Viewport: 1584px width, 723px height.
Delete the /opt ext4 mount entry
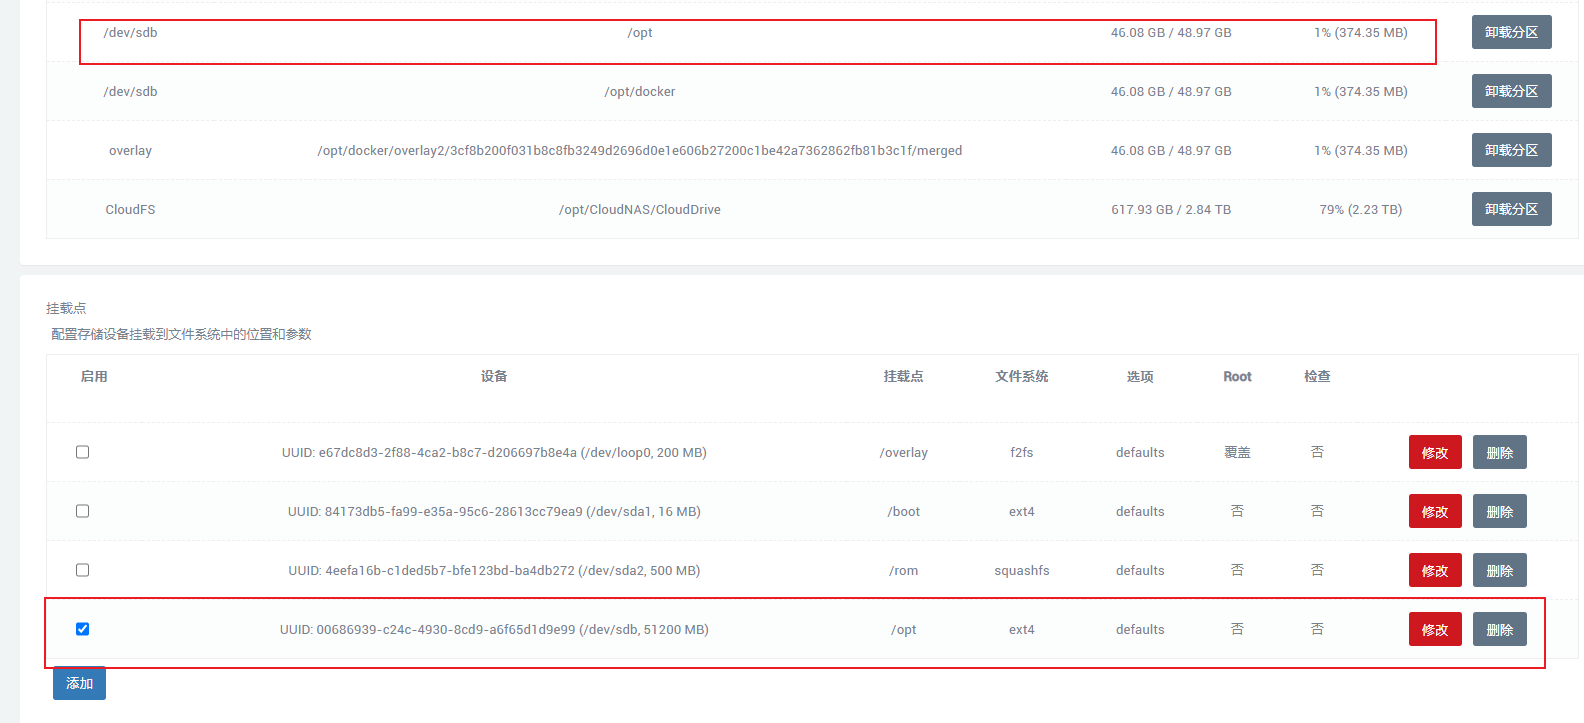(x=1499, y=630)
